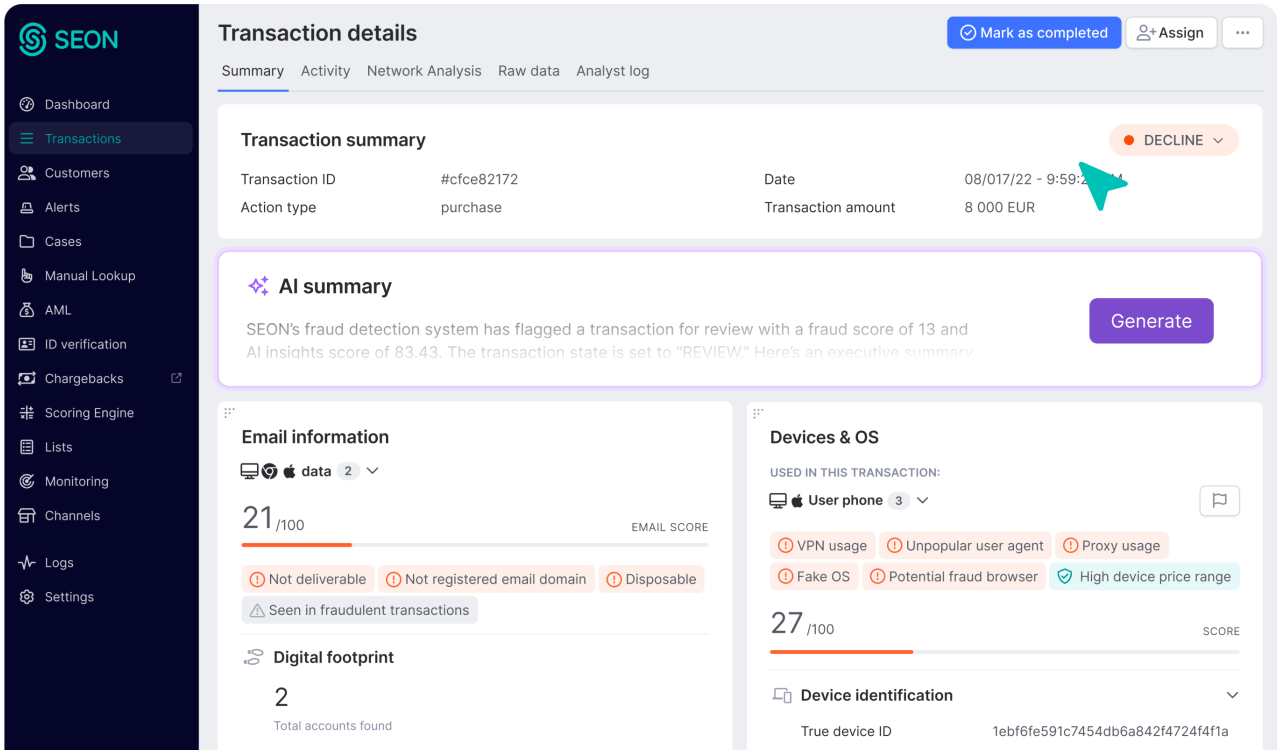Image resolution: width=1282 pixels, height=750 pixels.
Task: Click the SEON logo in sidebar
Action: tap(68, 39)
